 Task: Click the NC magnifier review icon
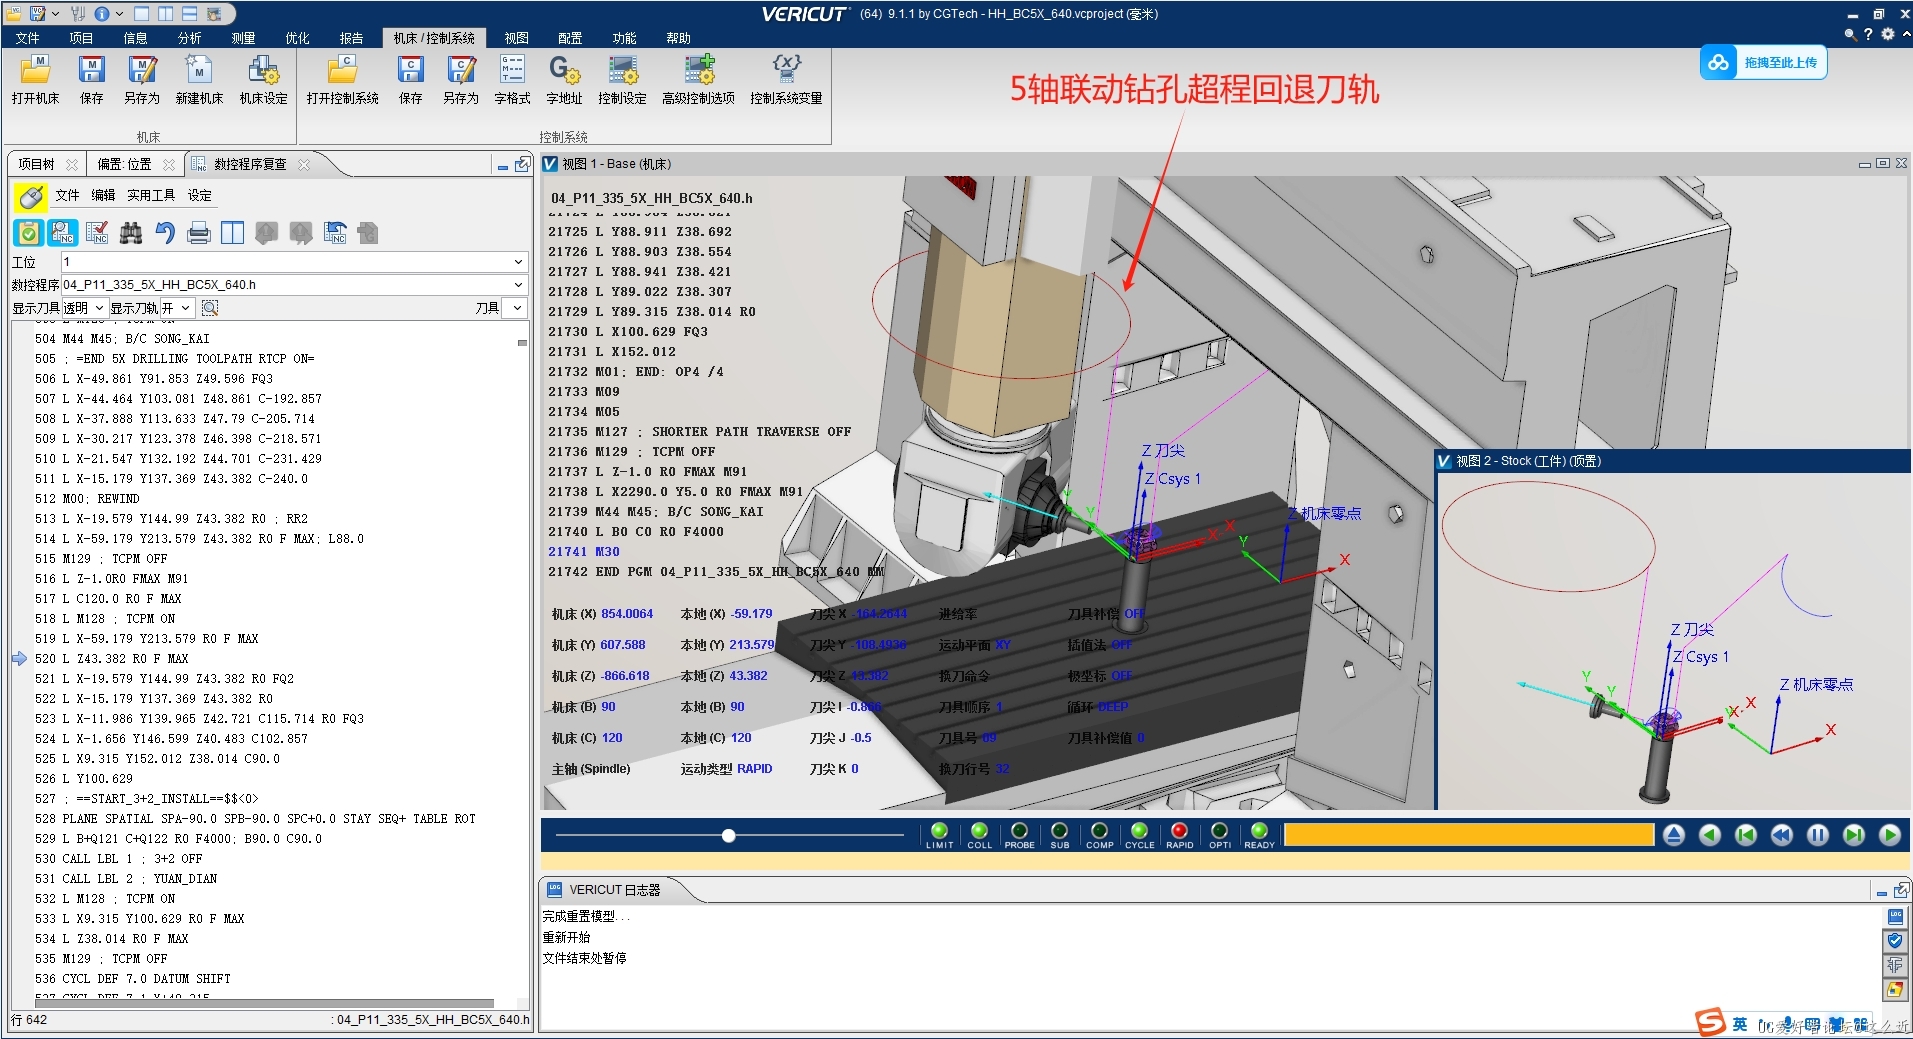[63, 233]
